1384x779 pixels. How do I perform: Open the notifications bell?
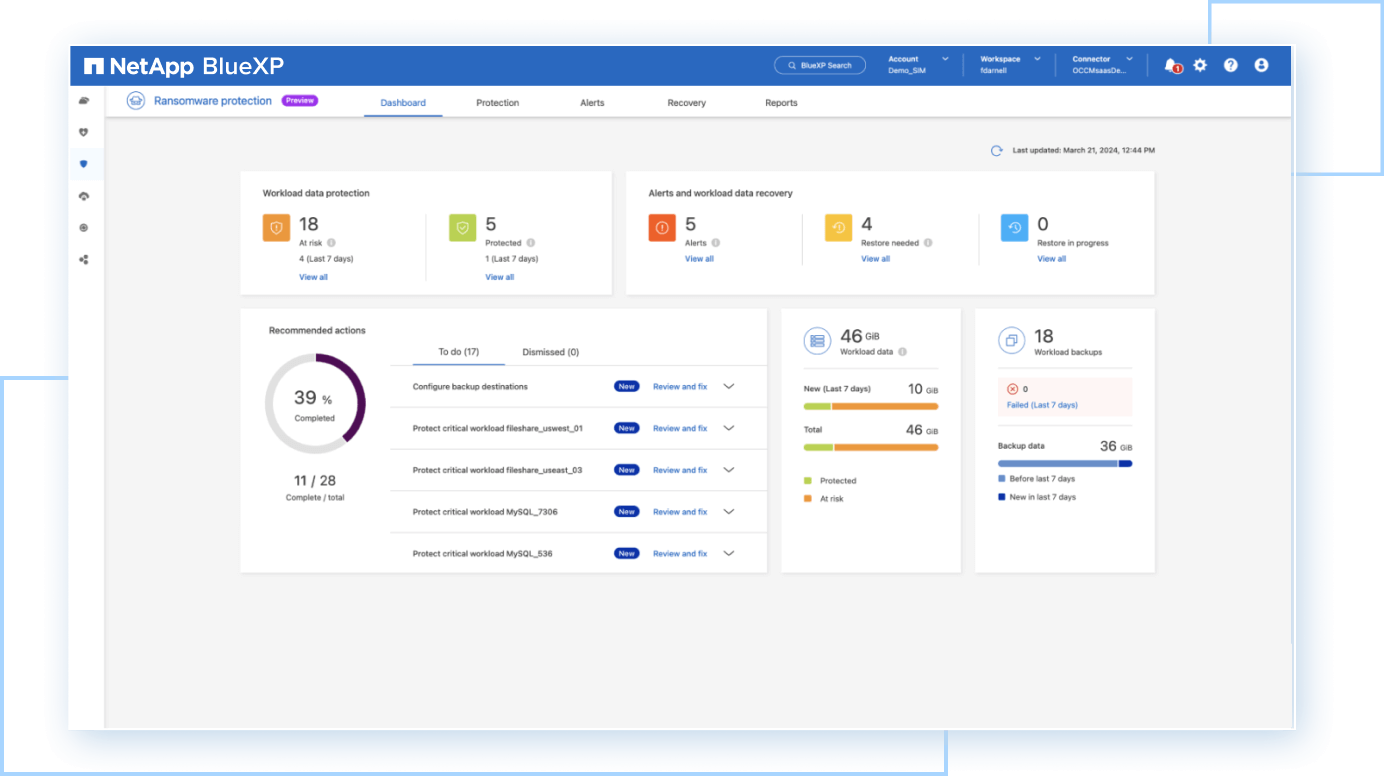coord(1170,64)
